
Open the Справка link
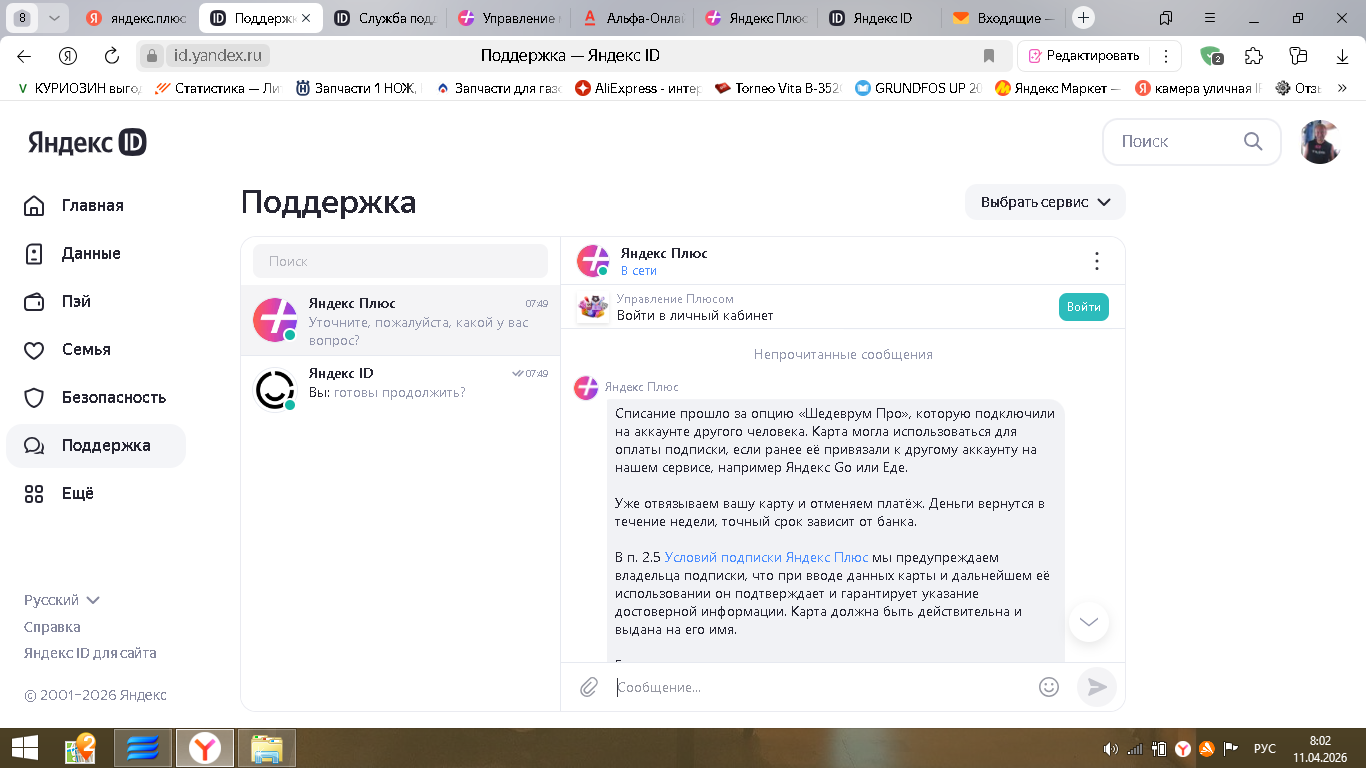tap(52, 627)
